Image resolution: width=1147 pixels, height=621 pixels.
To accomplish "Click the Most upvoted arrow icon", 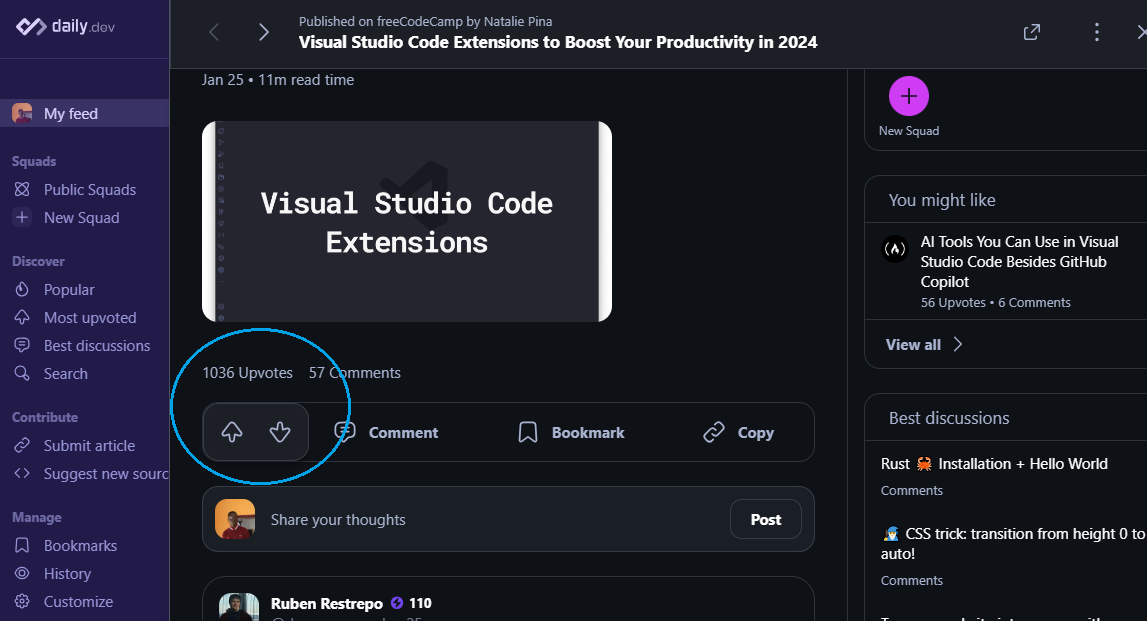I will (x=22, y=317).
